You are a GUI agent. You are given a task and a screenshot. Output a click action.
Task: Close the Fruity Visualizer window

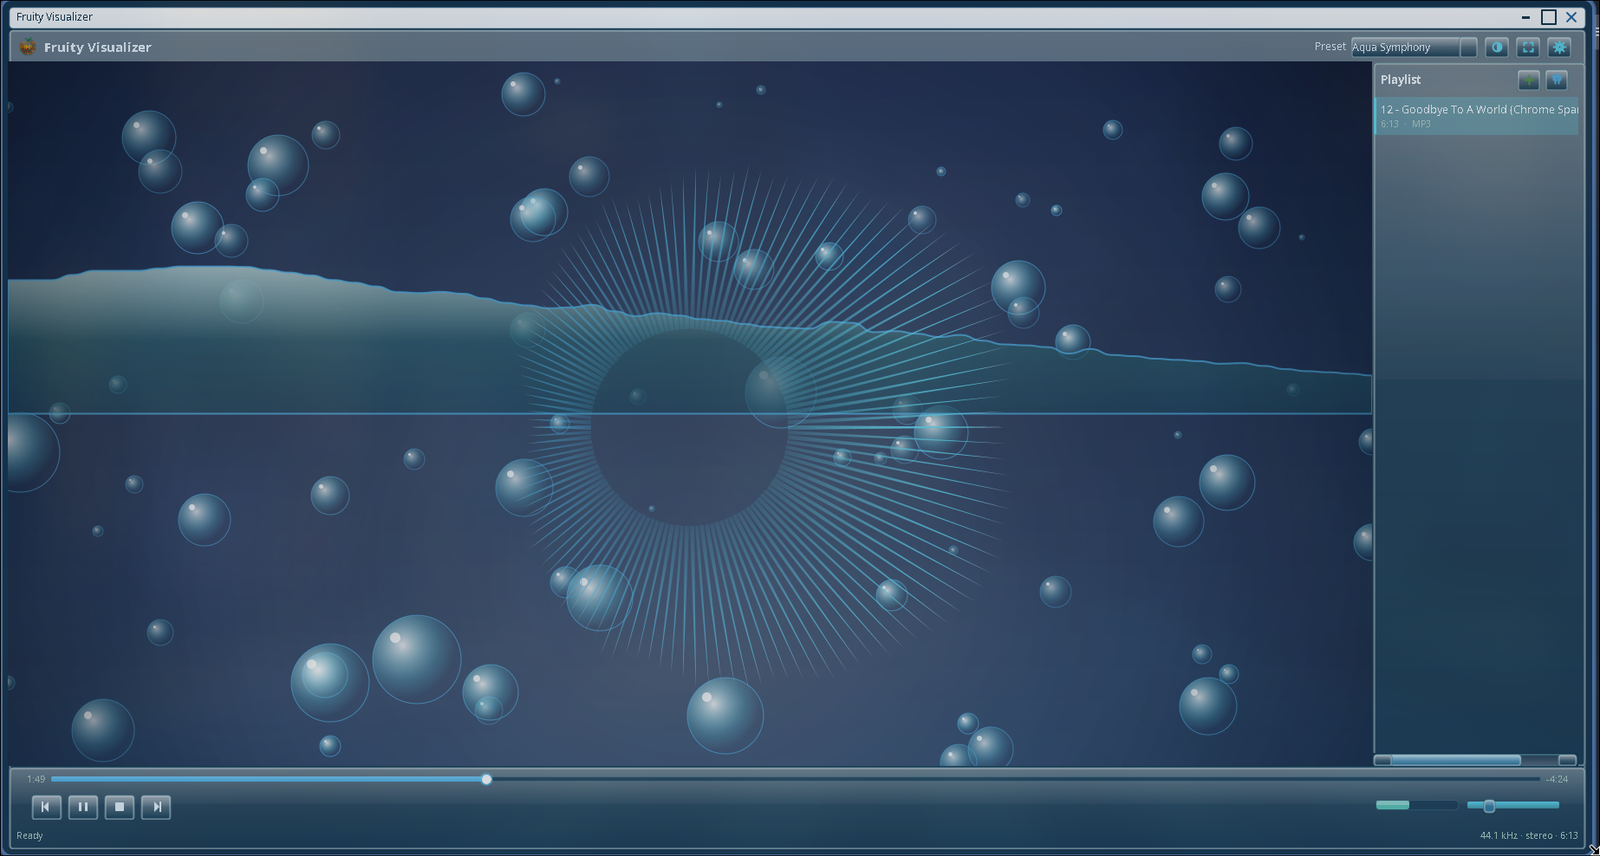click(x=1572, y=17)
